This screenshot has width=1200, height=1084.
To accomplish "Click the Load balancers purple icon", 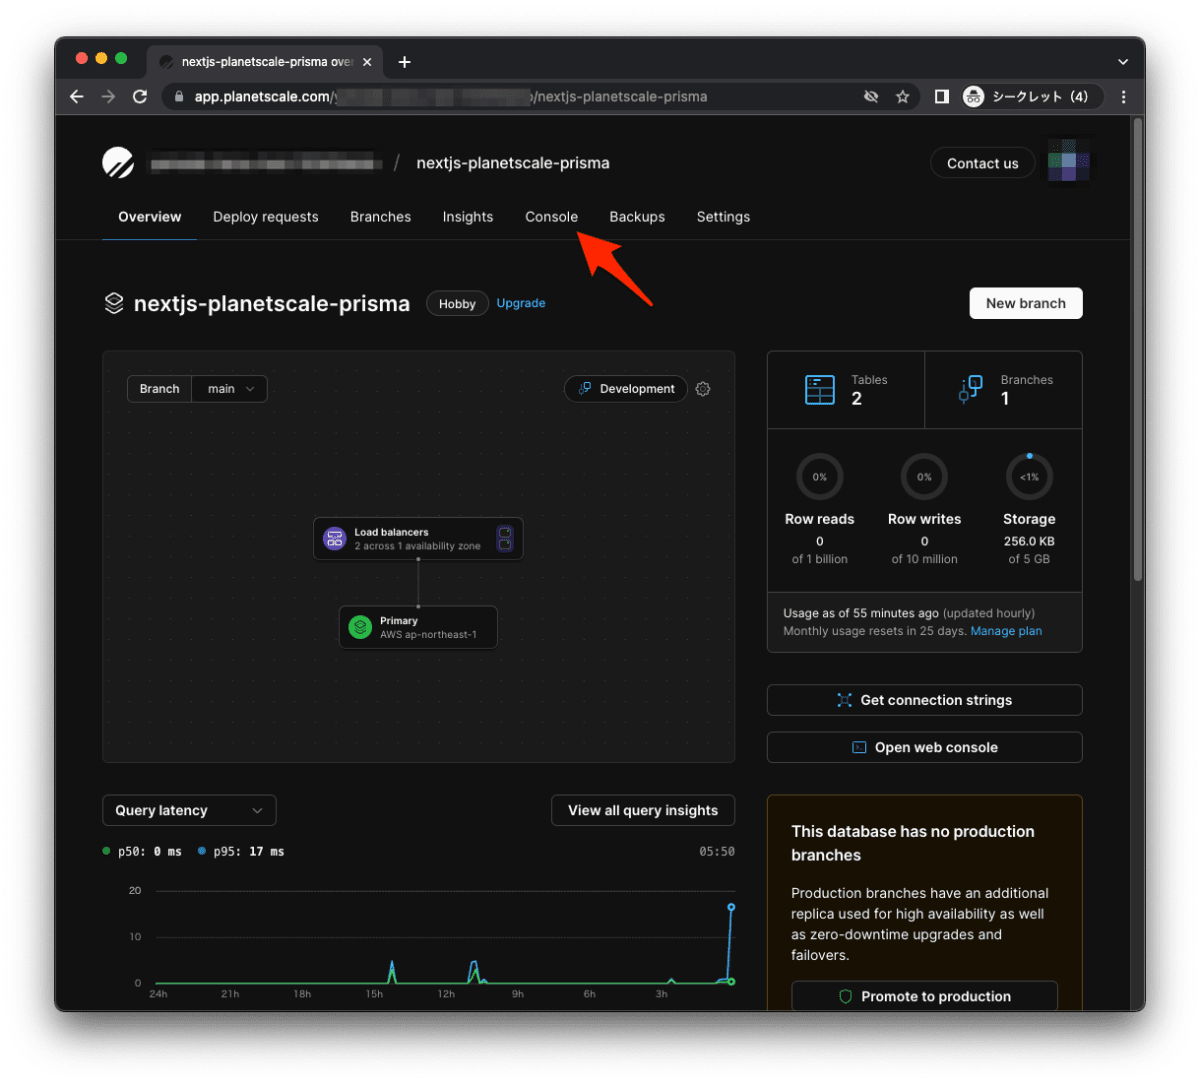I will [335, 539].
